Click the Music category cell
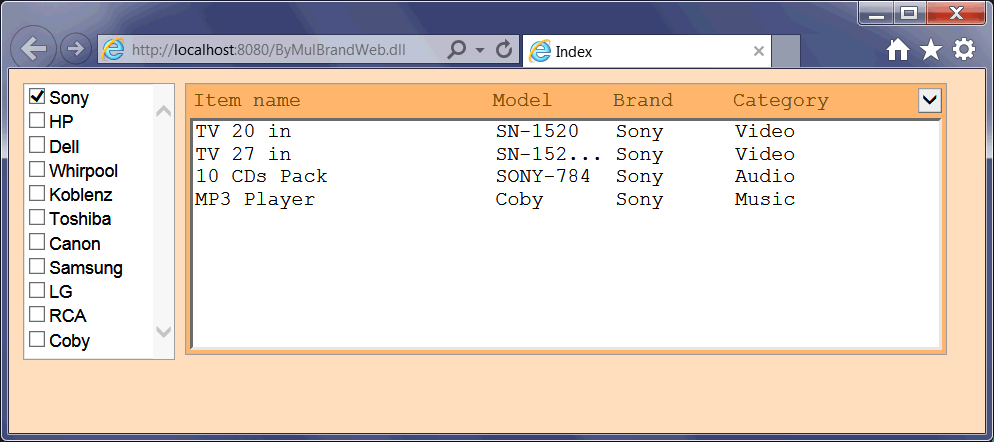This screenshot has width=994, height=442. (765, 199)
